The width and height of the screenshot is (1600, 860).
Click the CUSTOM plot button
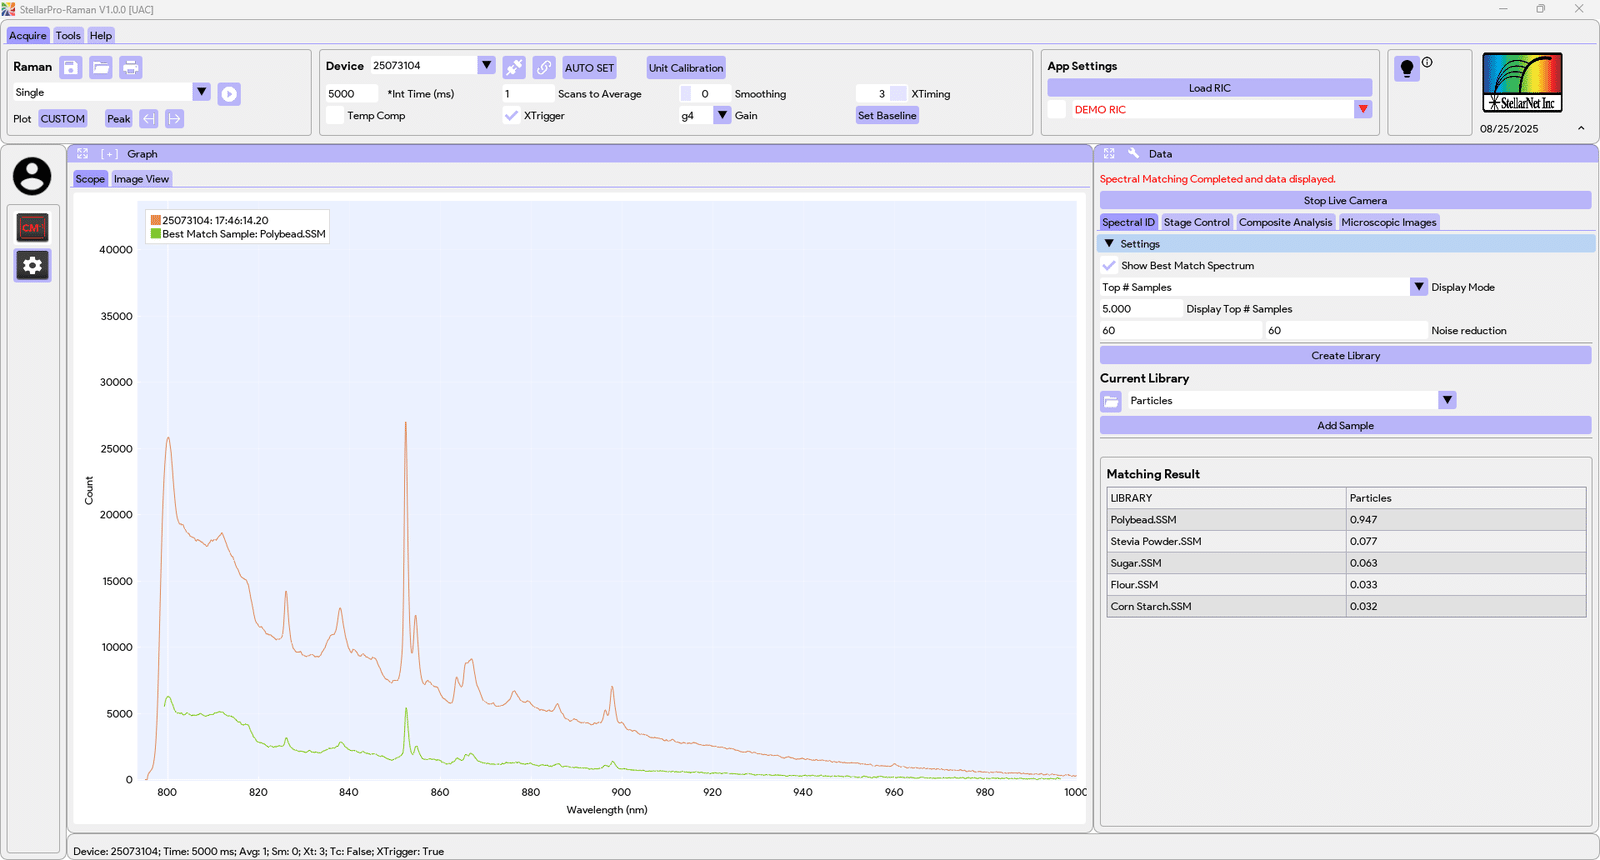pyautogui.click(x=63, y=119)
